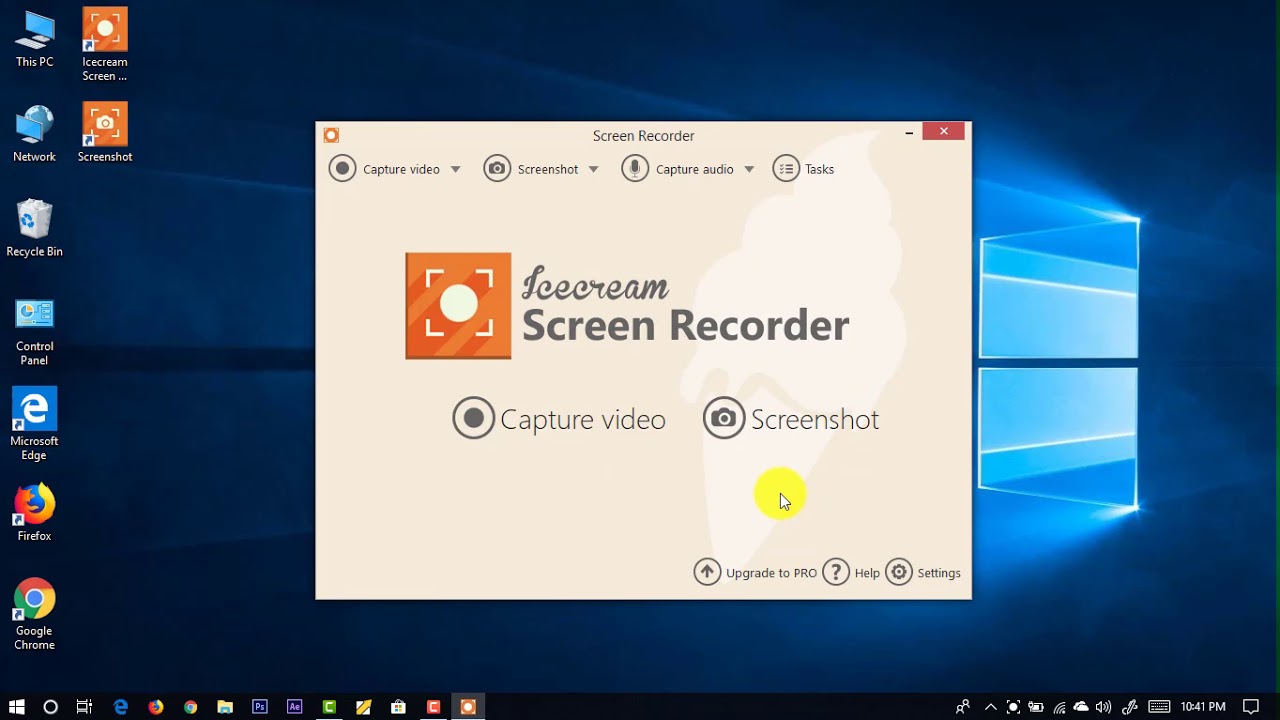Click the Screen Recorder tray icon
The height and width of the screenshot is (720, 1280).
[1013, 706]
